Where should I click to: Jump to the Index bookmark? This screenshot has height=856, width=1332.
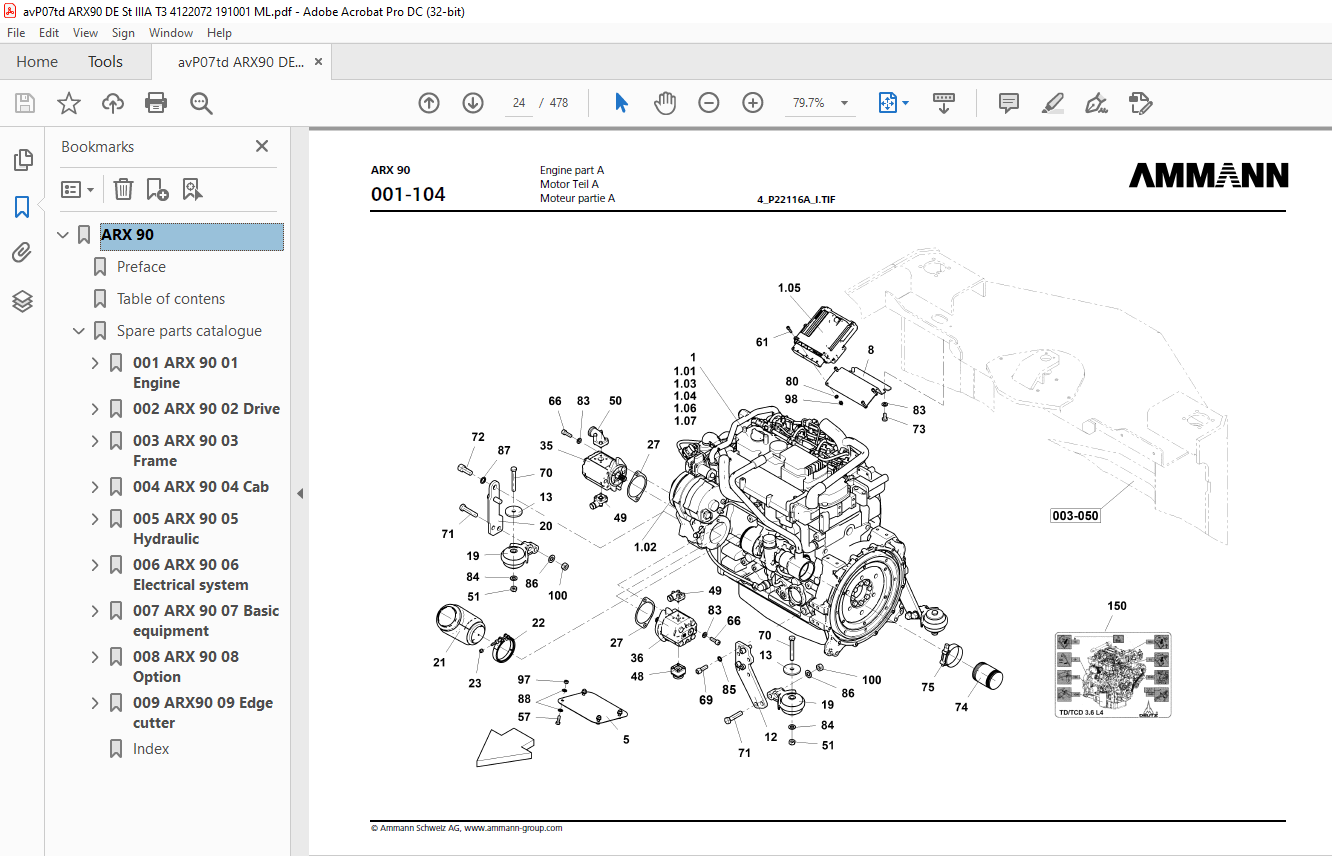151,749
